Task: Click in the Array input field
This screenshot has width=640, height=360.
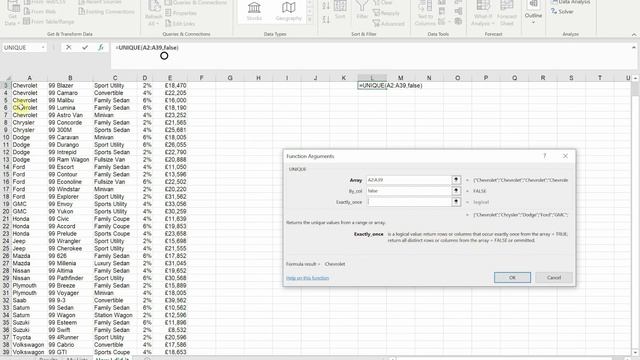Action: click(x=409, y=180)
